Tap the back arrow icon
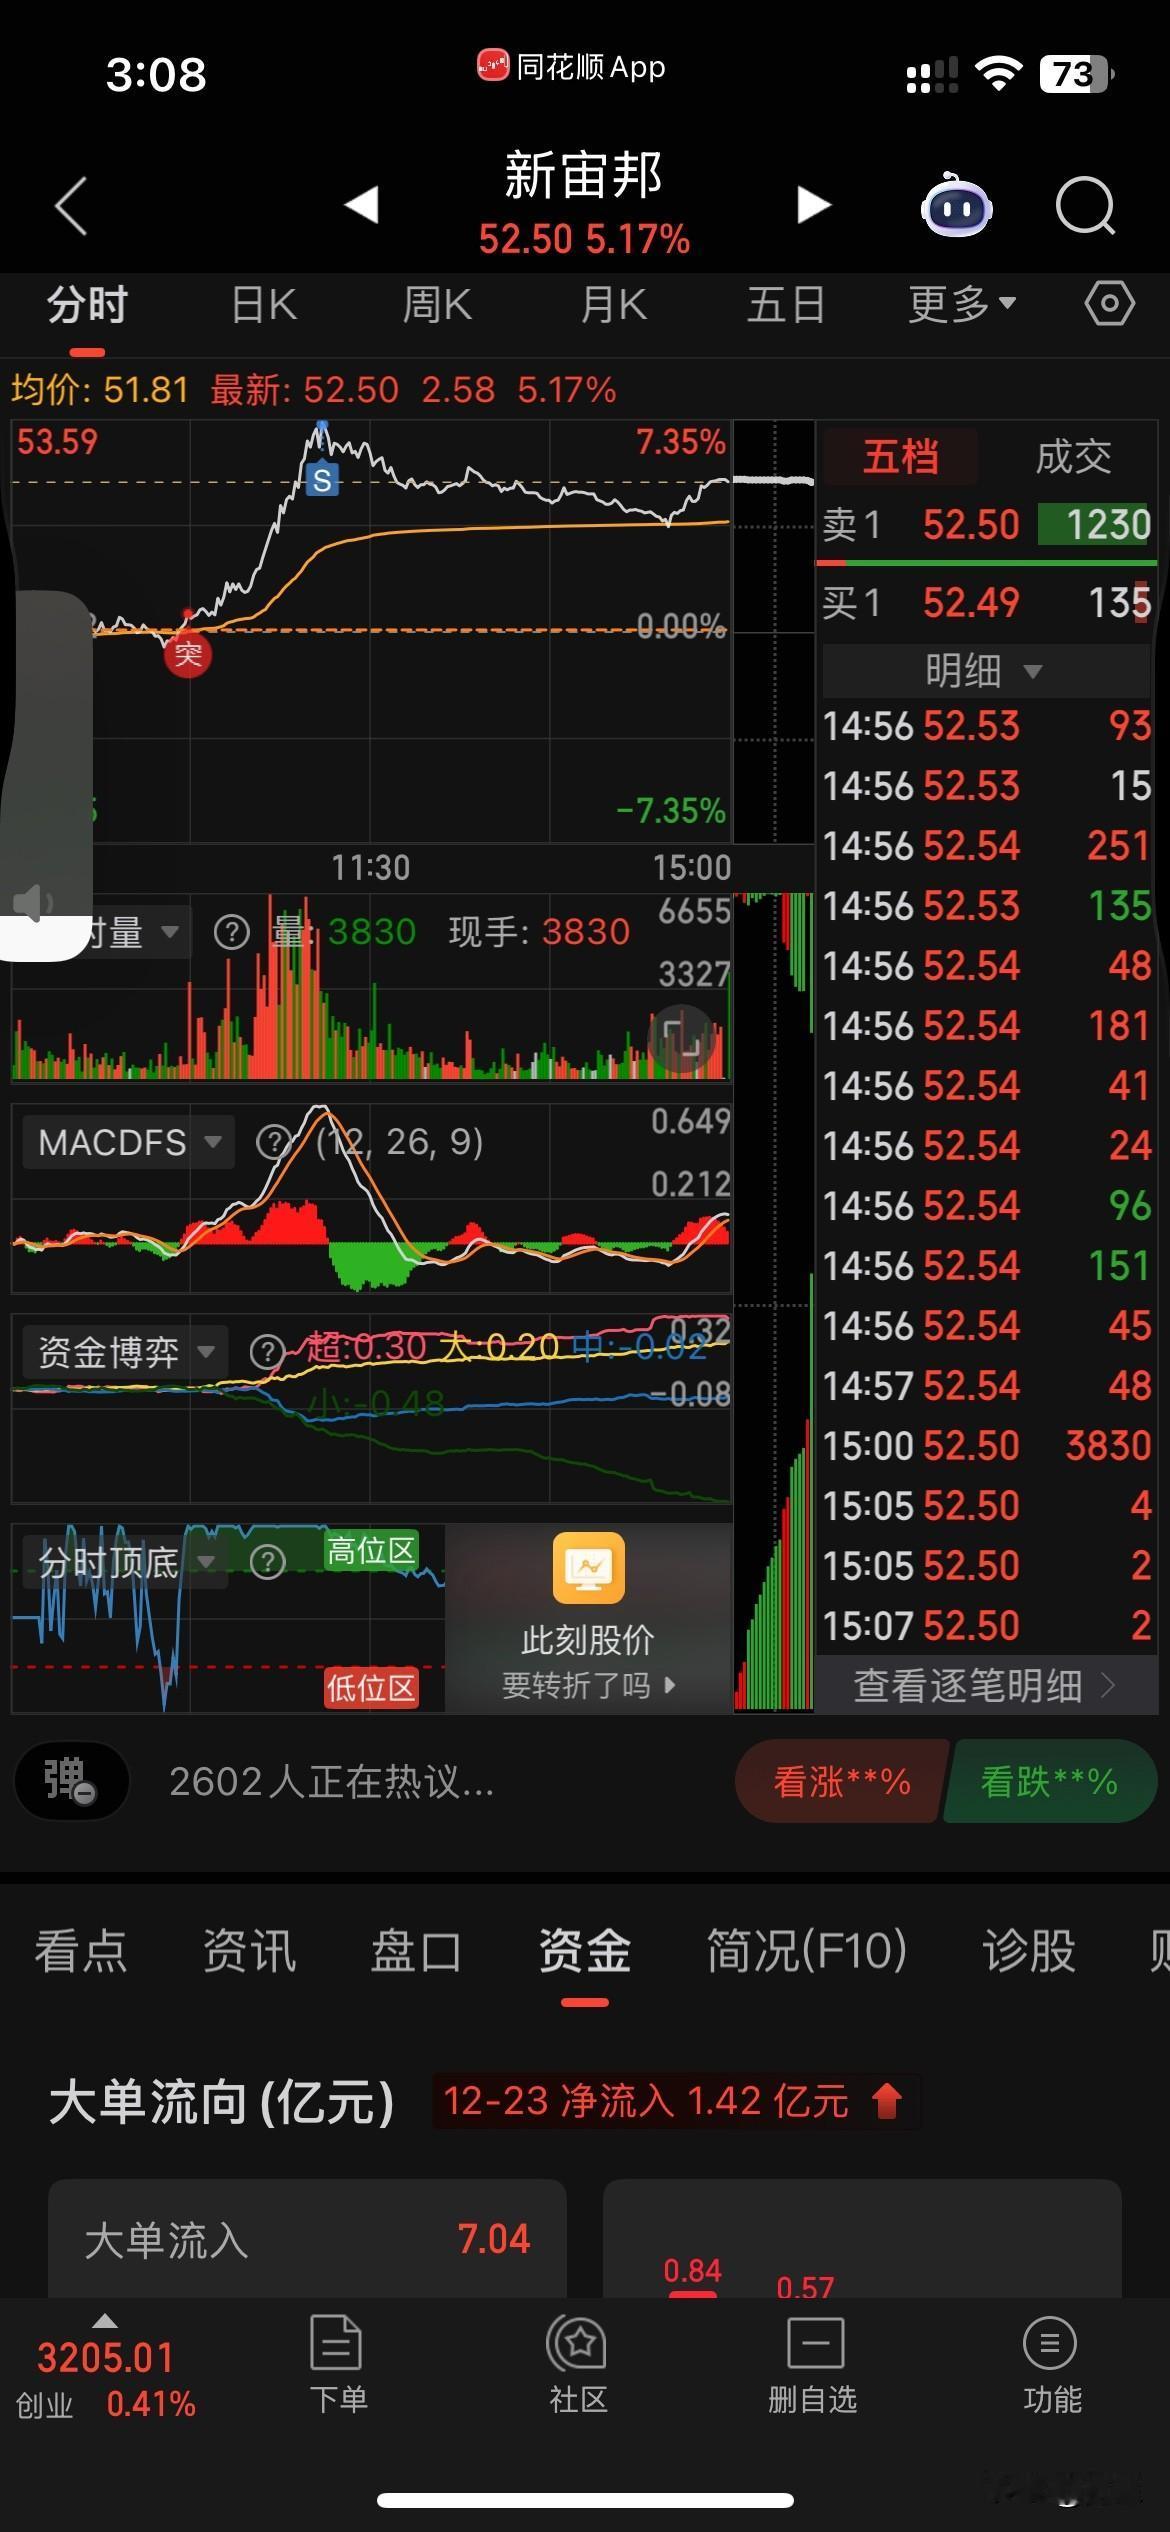Viewport: 1170px width, 2532px height. point(71,206)
